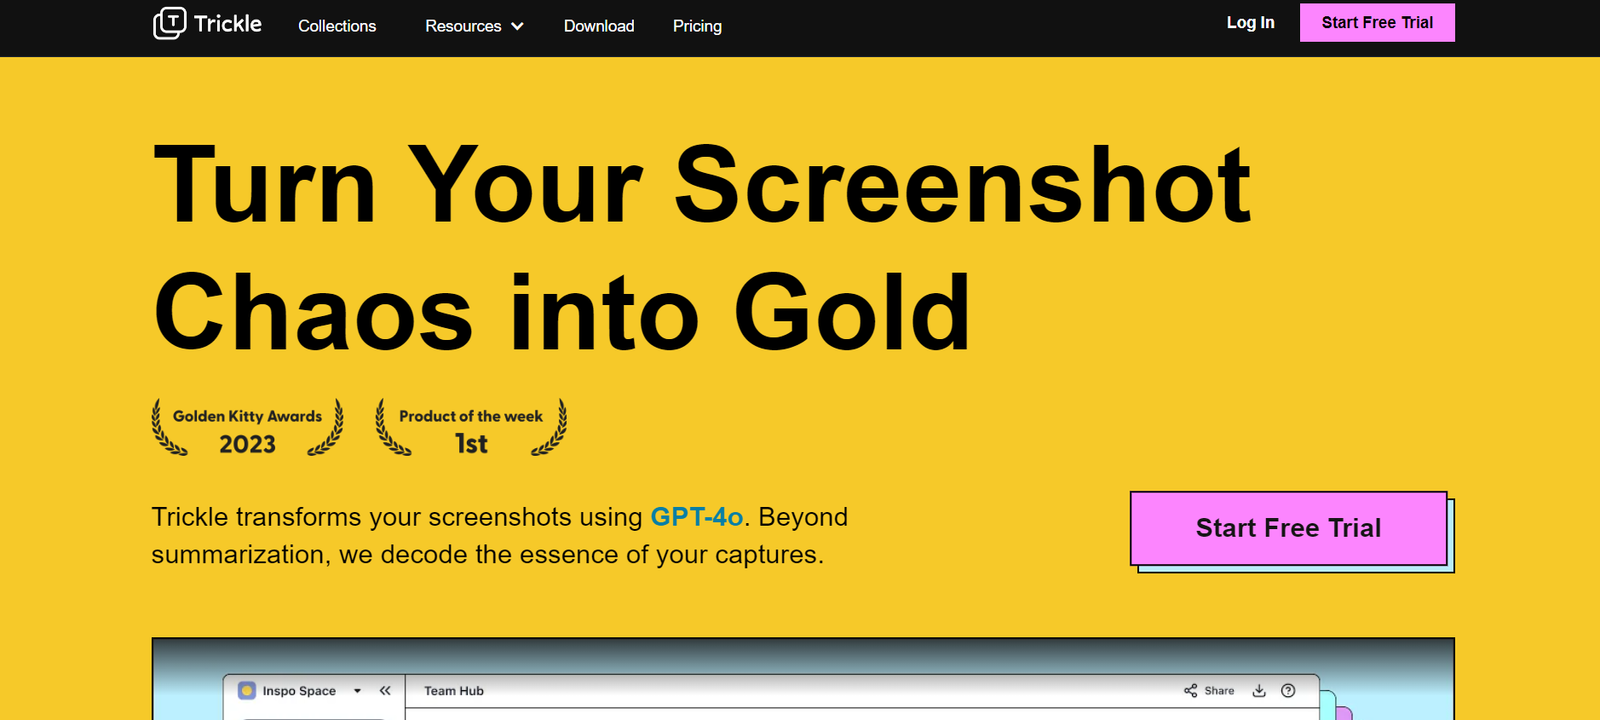
Task: Click the chevron next to Resources
Action: pos(517,27)
